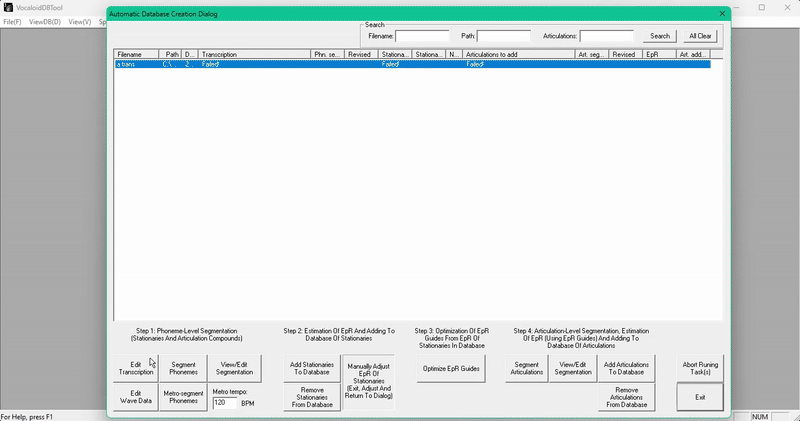Click the Phn. se... column header
Screen dimensions: 800x421
[328, 54]
